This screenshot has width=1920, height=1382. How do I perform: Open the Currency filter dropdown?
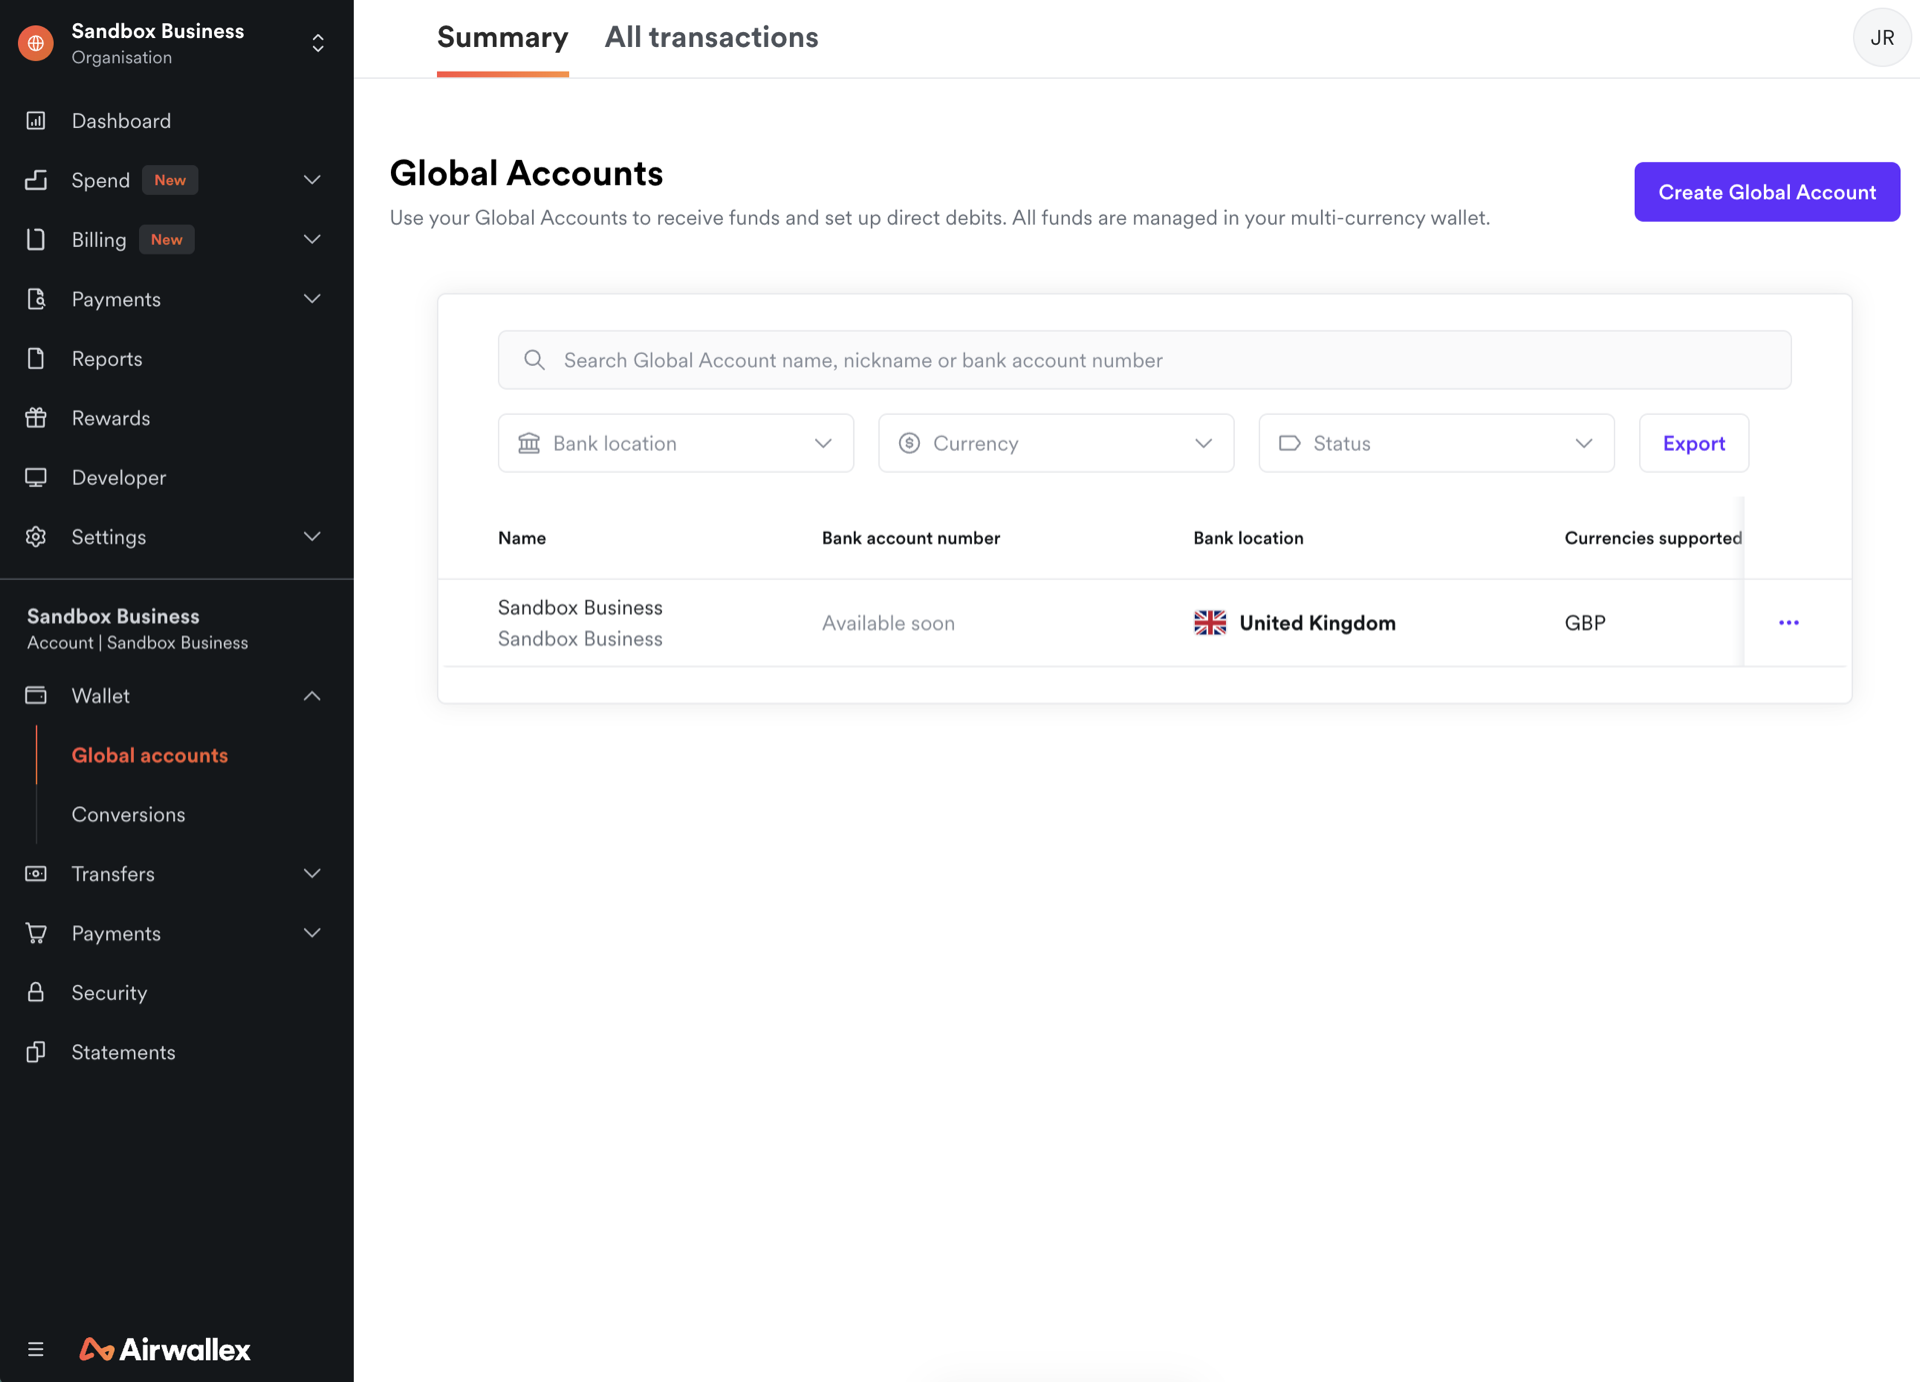1056,443
